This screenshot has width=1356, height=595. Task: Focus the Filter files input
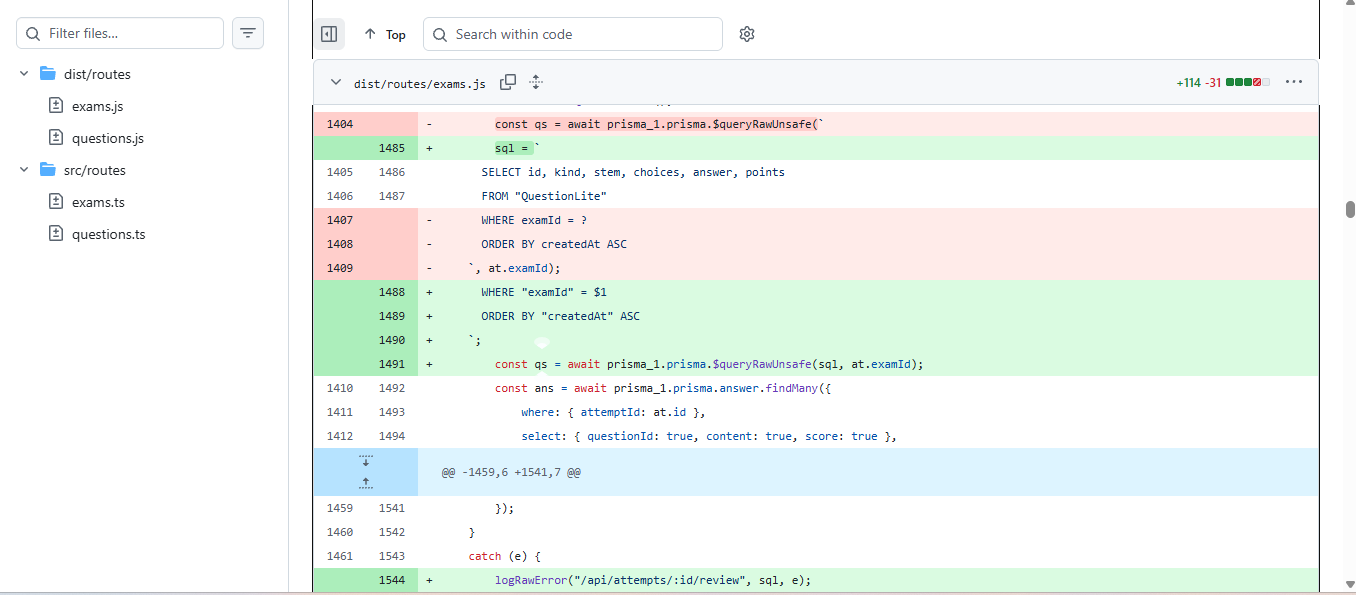pos(120,33)
